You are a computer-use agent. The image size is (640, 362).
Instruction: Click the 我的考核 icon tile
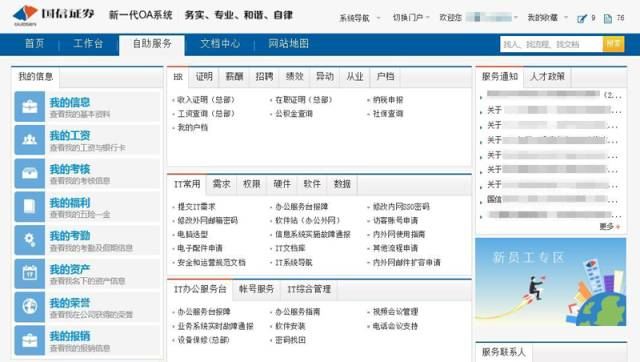pyautogui.click(x=29, y=173)
